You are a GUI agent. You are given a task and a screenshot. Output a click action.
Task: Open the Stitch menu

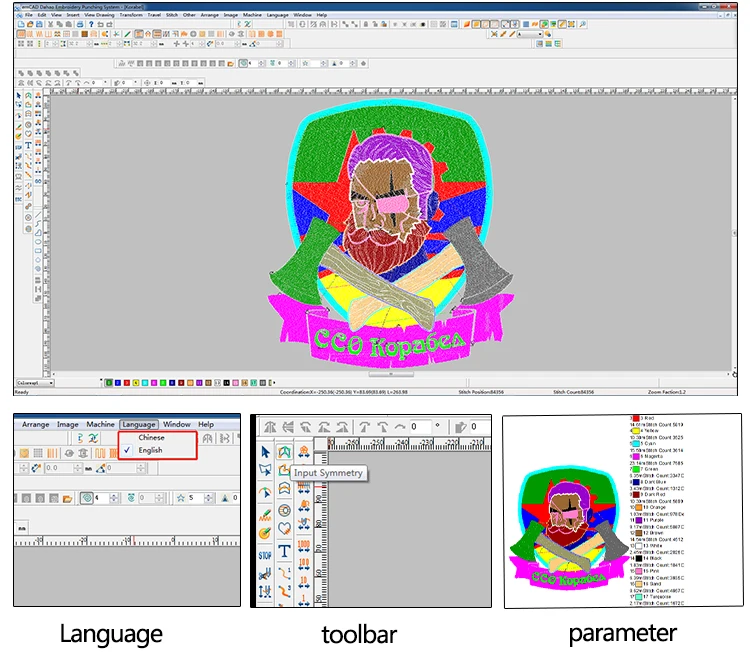[170, 15]
